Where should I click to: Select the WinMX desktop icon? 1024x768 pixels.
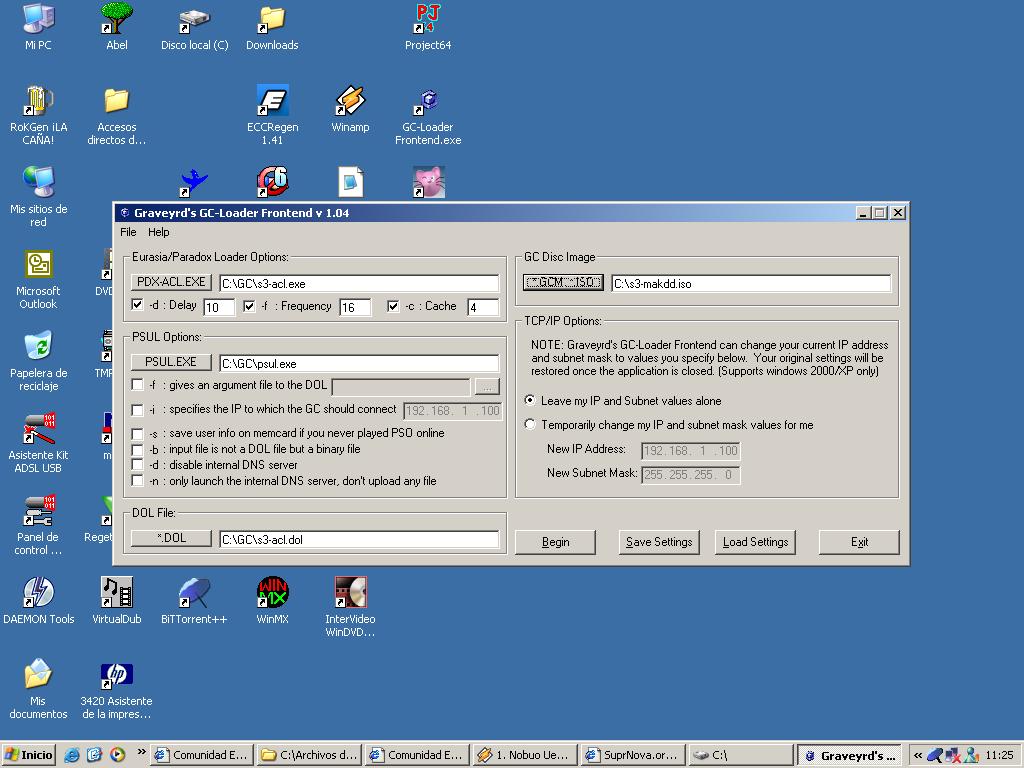pyautogui.click(x=272, y=594)
